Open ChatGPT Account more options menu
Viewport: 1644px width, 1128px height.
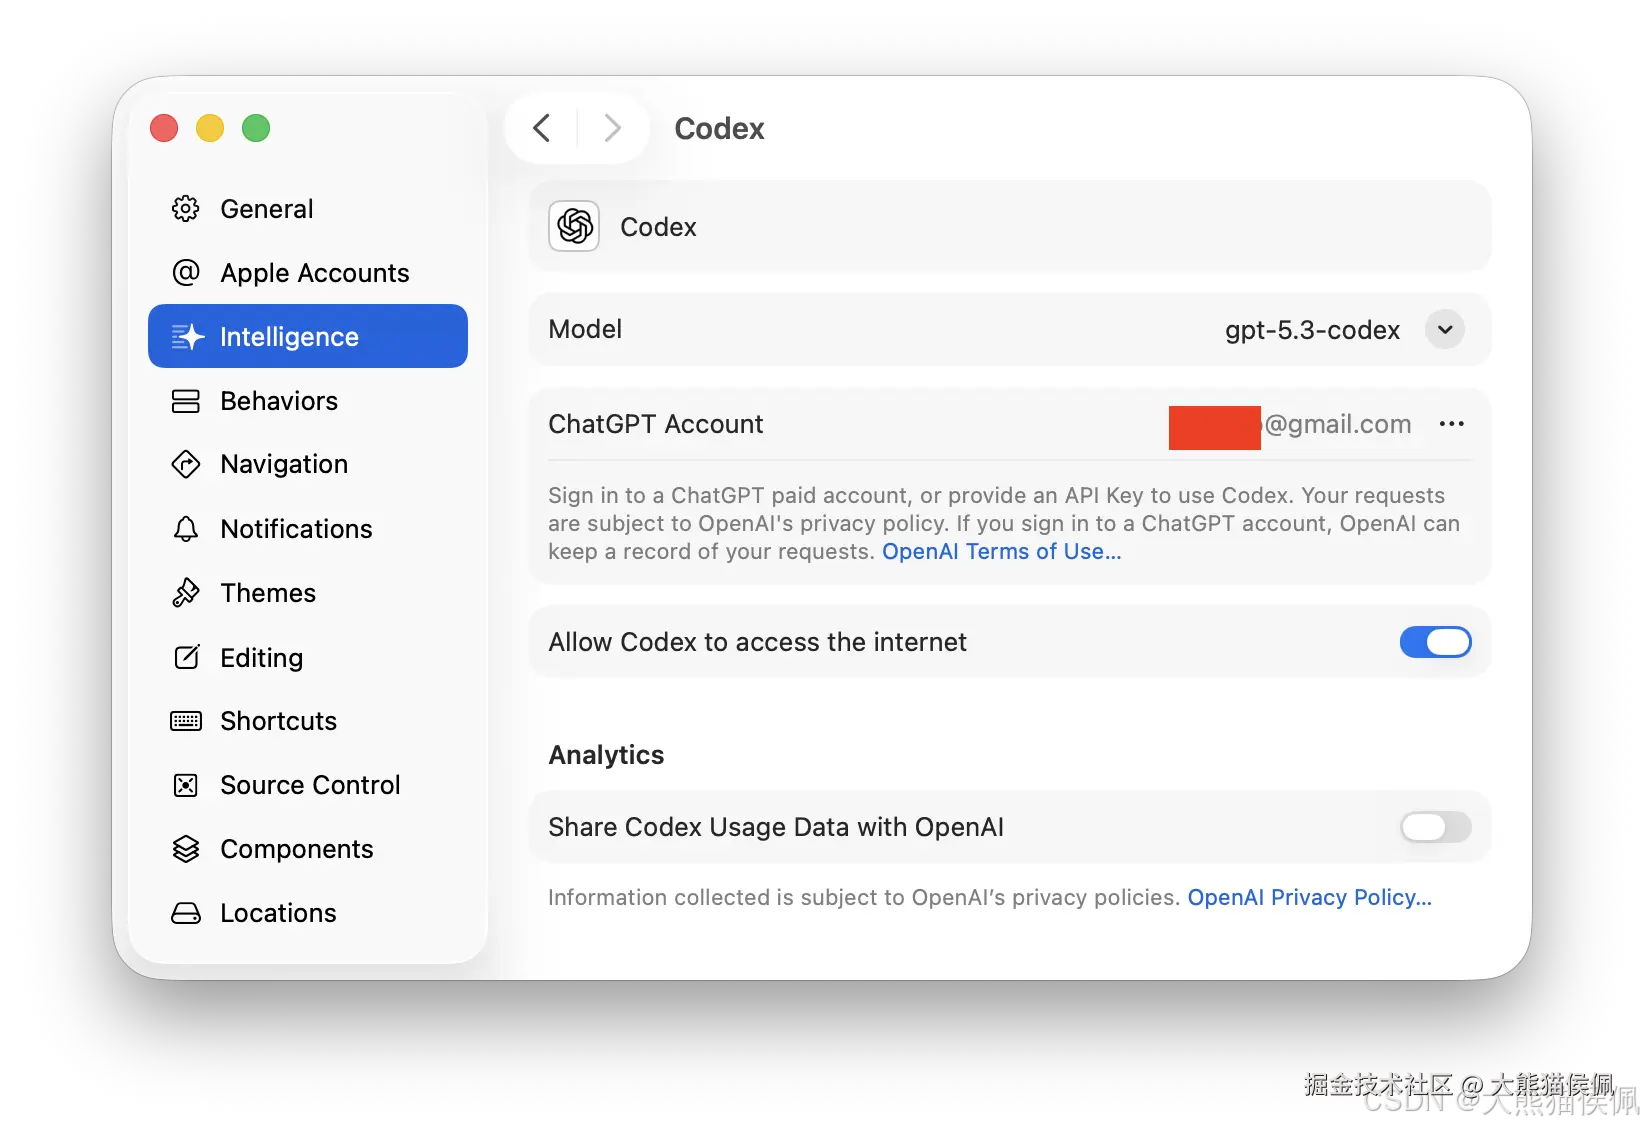(x=1451, y=424)
